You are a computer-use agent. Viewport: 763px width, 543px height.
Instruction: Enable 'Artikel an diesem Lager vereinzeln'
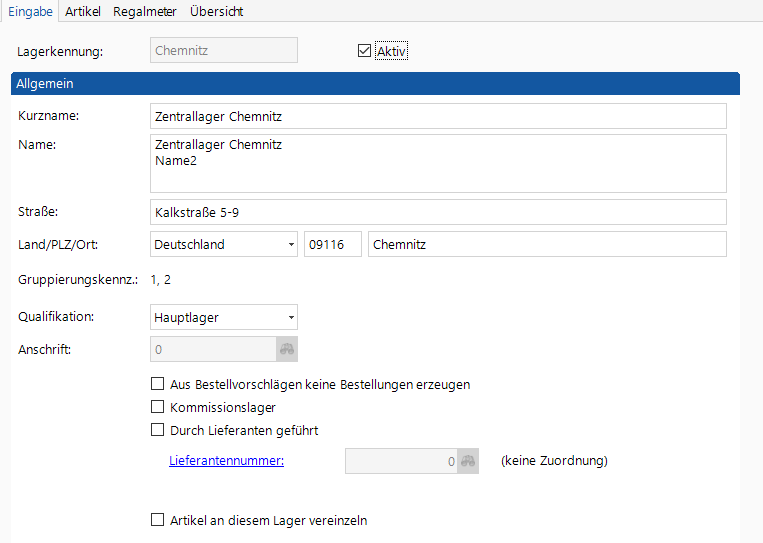pyautogui.click(x=157, y=520)
